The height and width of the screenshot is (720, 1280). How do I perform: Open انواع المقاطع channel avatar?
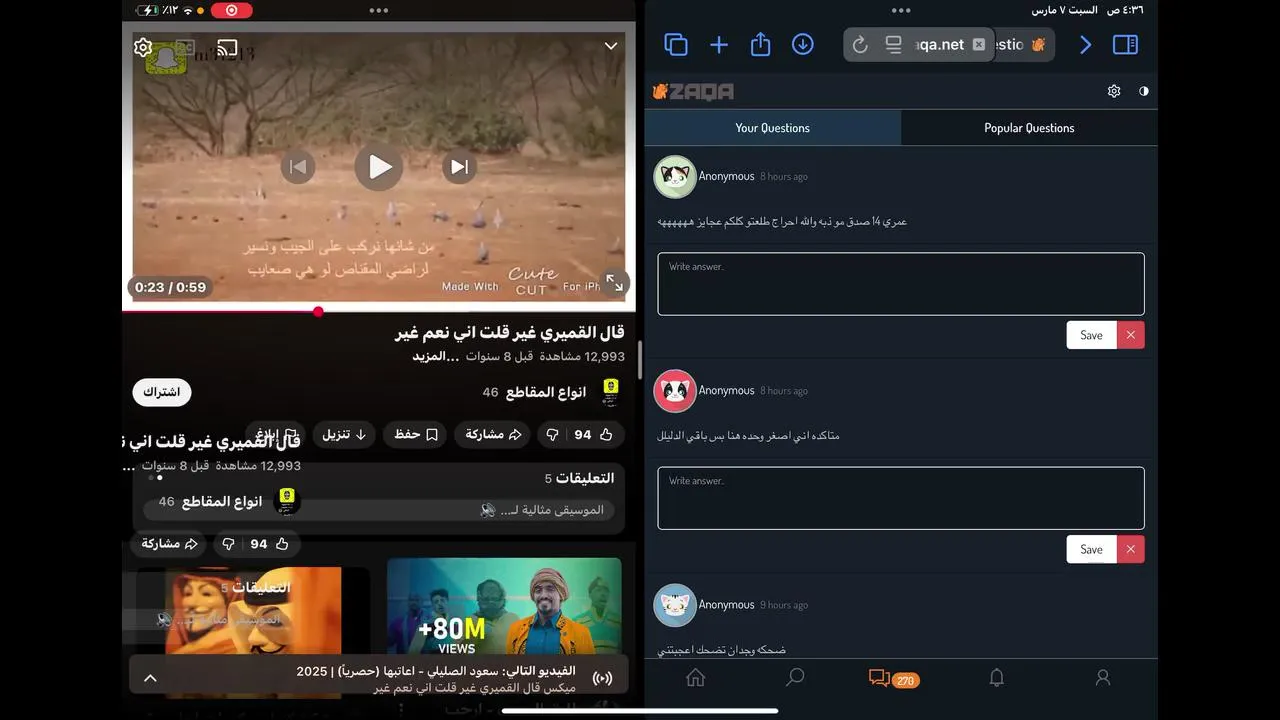(x=611, y=392)
